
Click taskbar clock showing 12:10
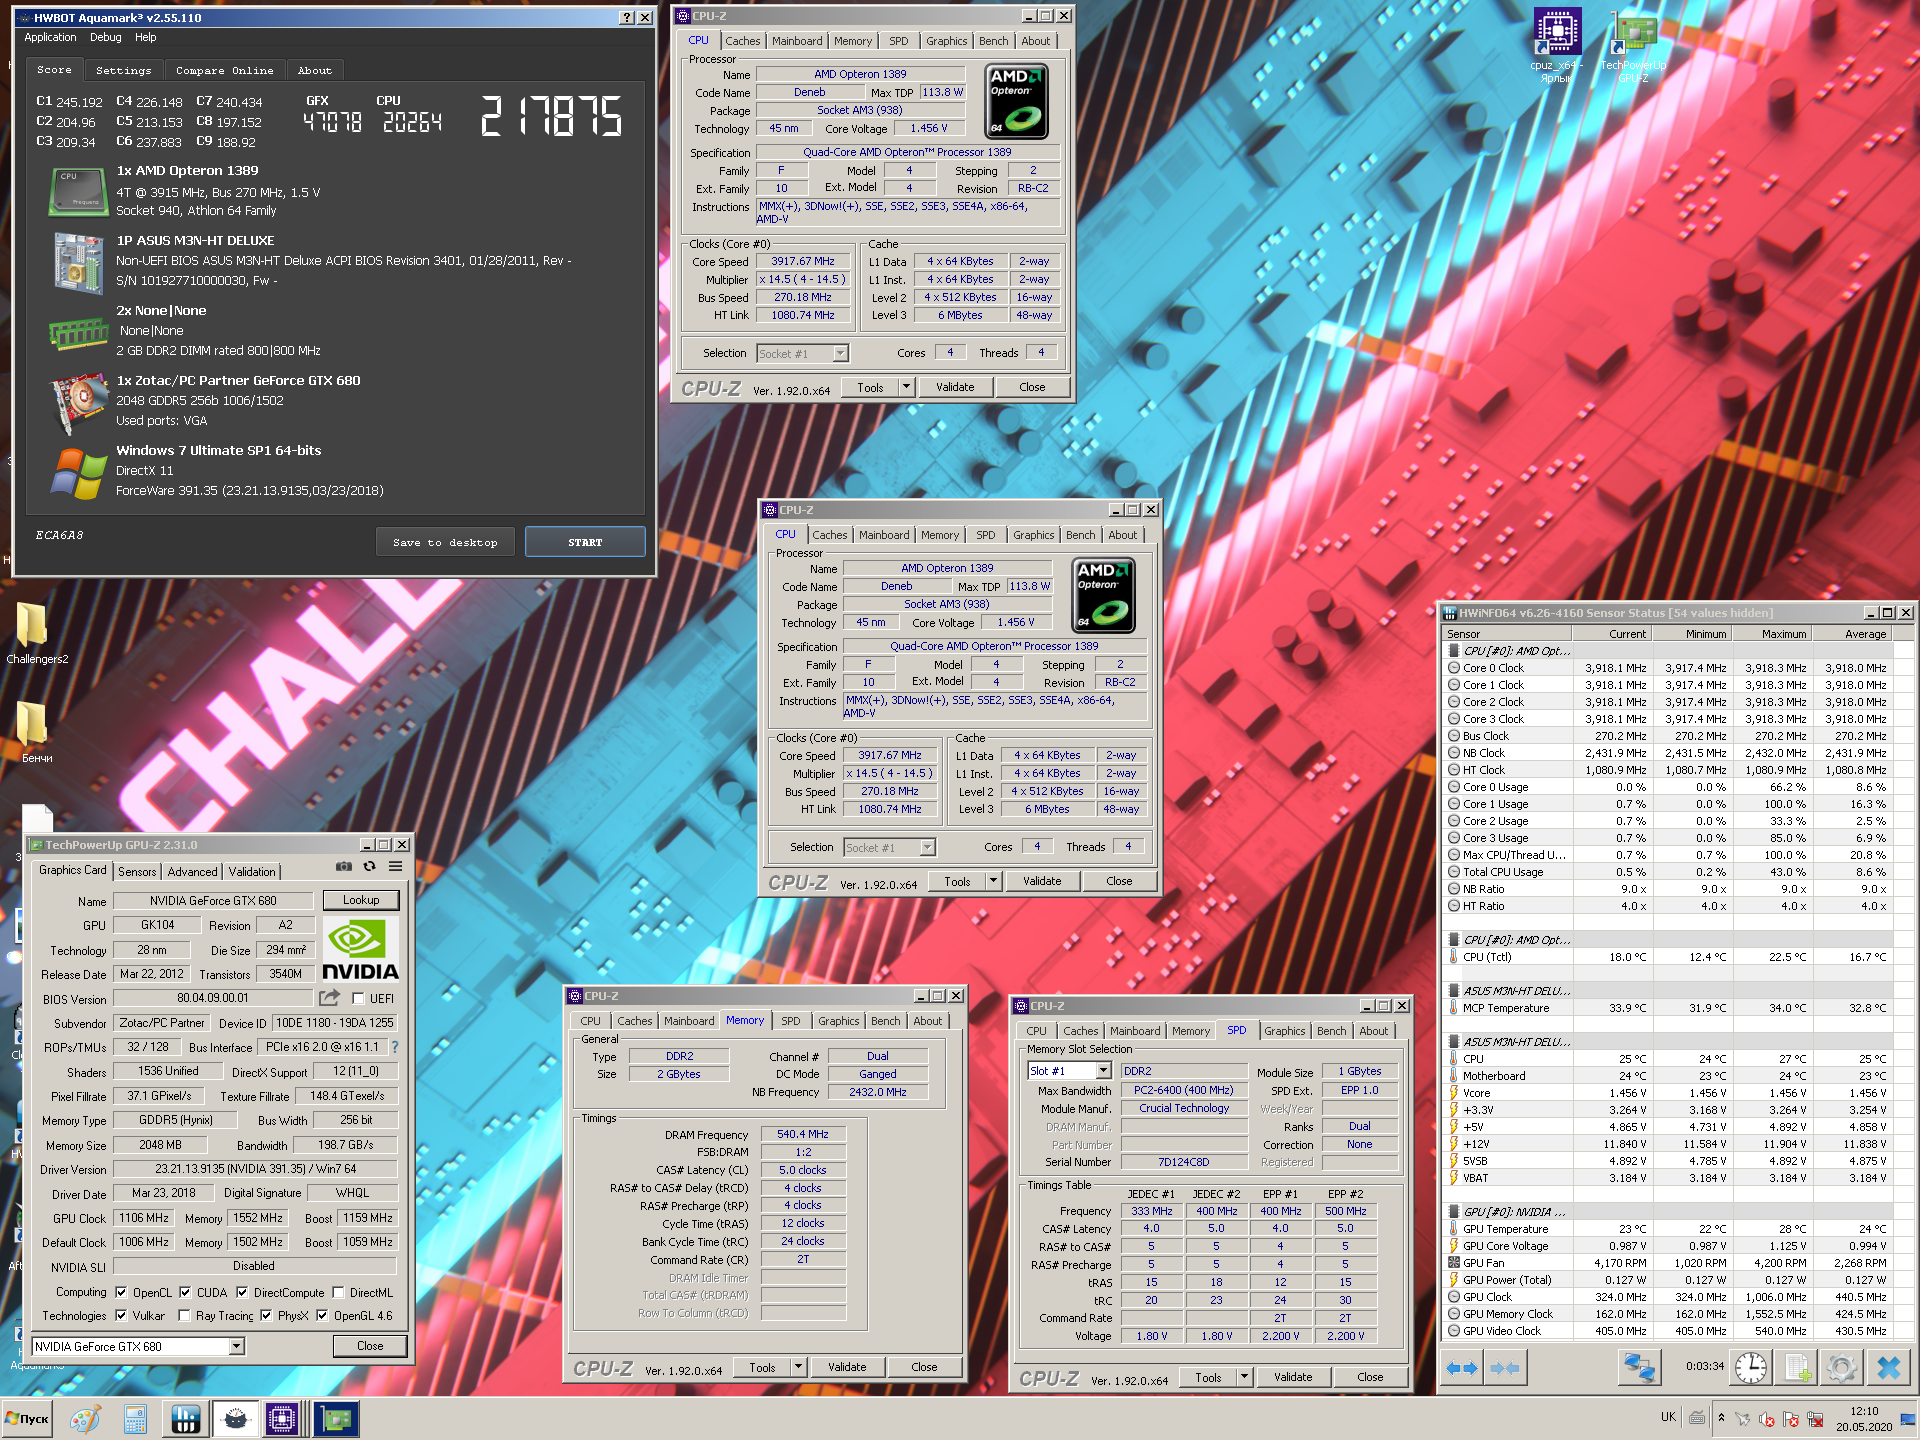click(x=1864, y=1419)
